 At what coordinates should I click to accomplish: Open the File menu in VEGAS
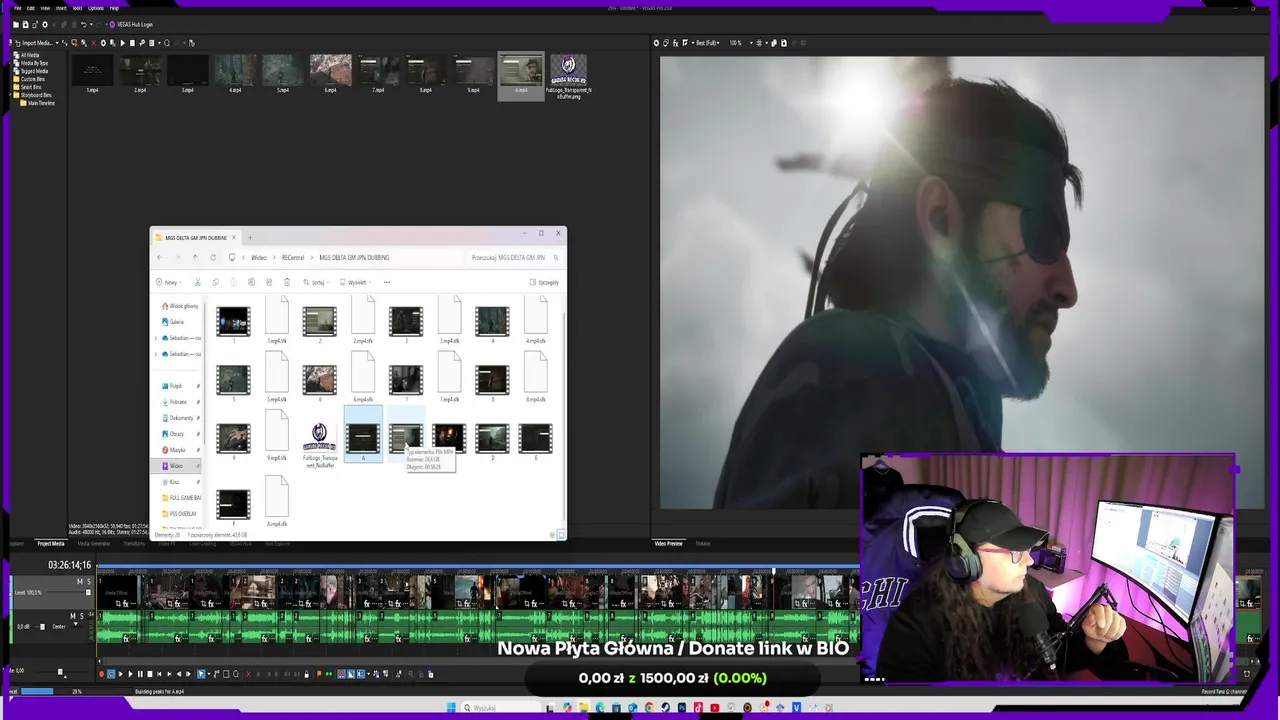pos(17,8)
